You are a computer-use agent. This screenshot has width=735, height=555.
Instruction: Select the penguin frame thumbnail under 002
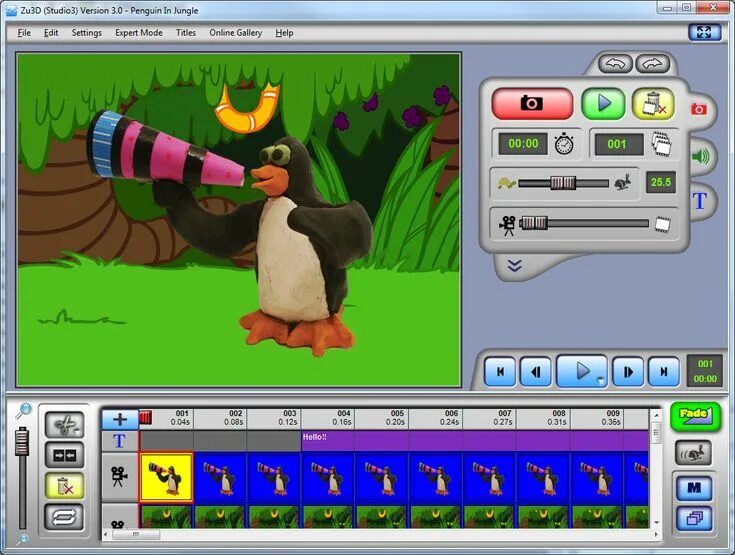tap(220, 478)
